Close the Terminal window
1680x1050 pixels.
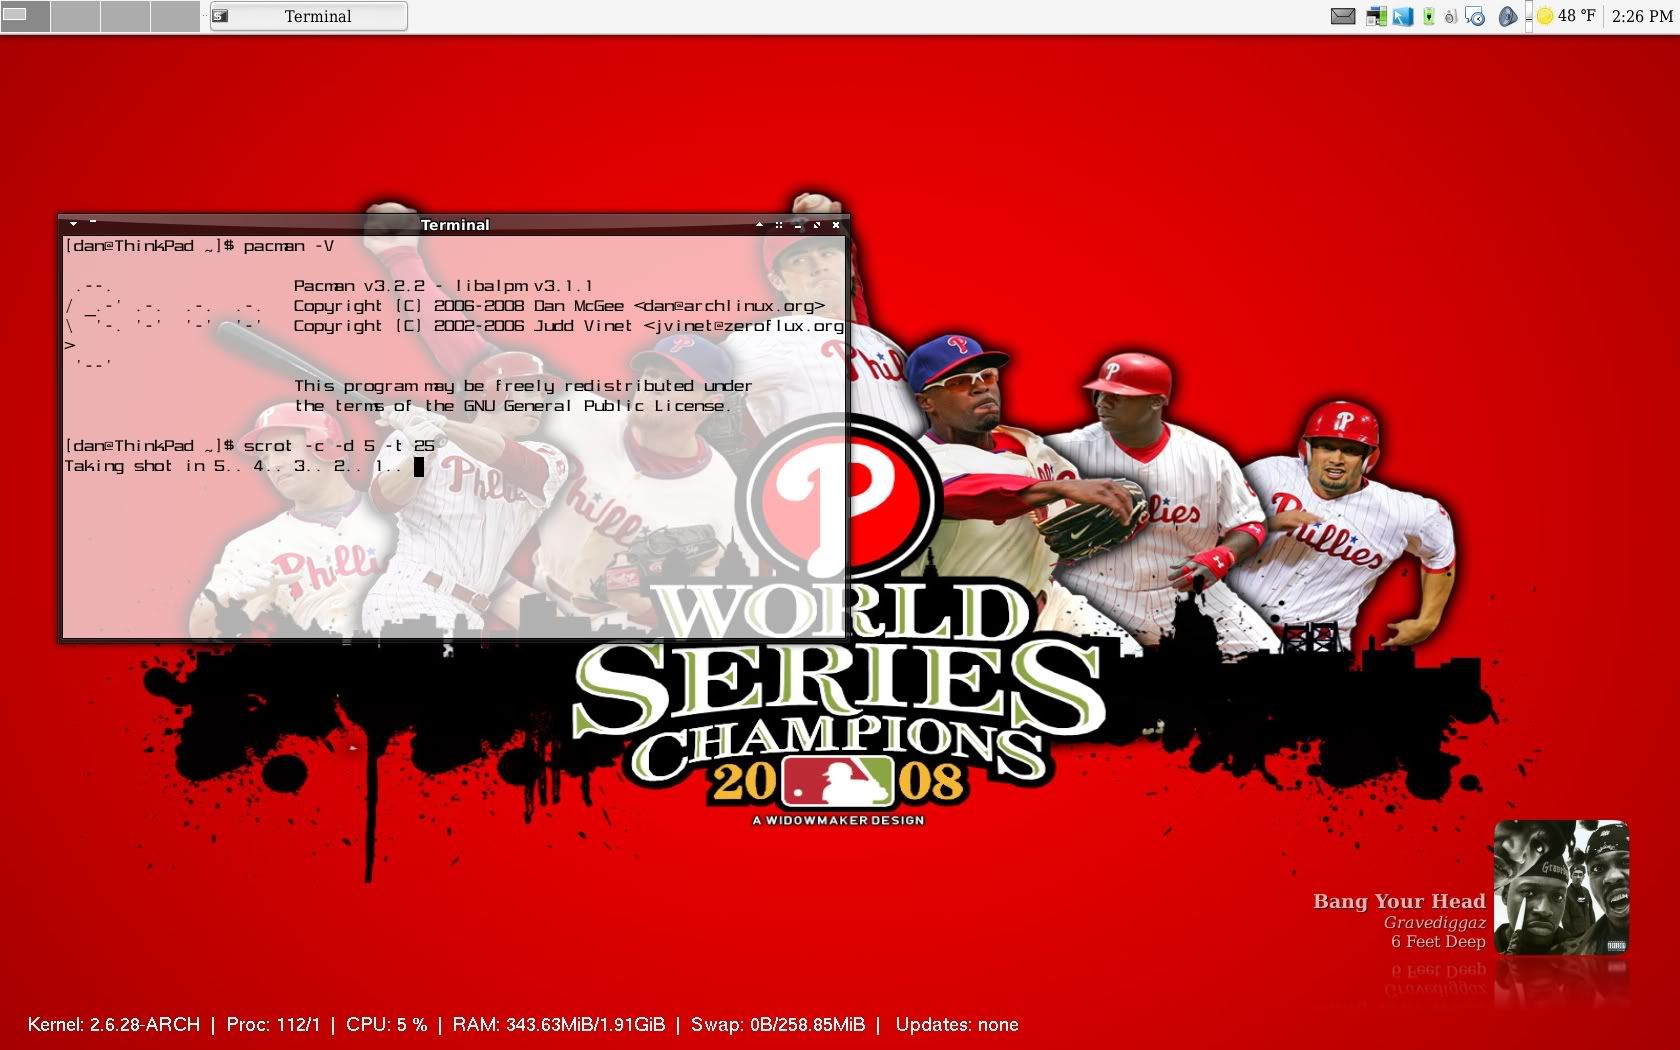tap(836, 225)
